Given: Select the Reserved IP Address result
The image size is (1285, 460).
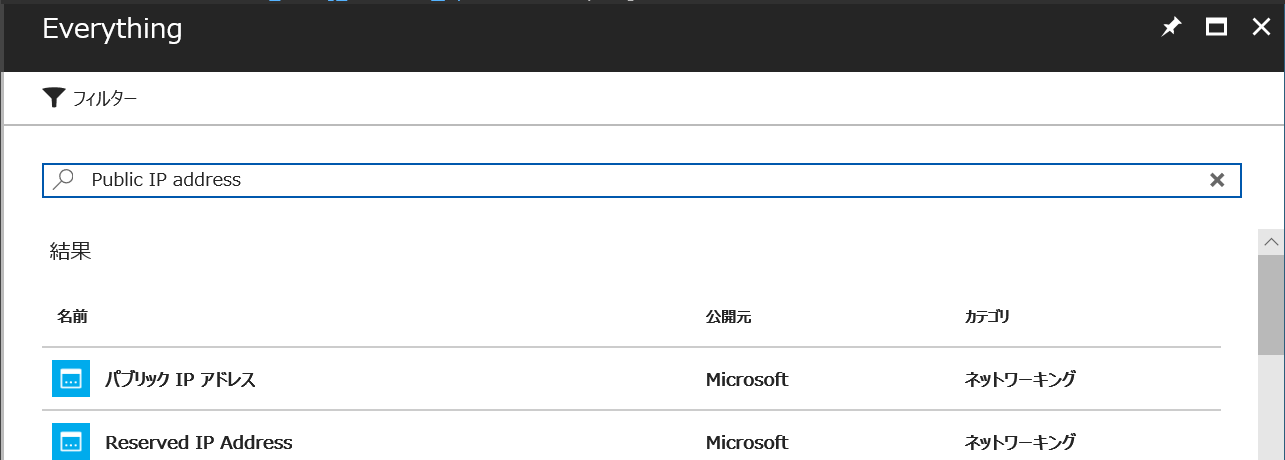Looking at the screenshot, I should point(631,441).
